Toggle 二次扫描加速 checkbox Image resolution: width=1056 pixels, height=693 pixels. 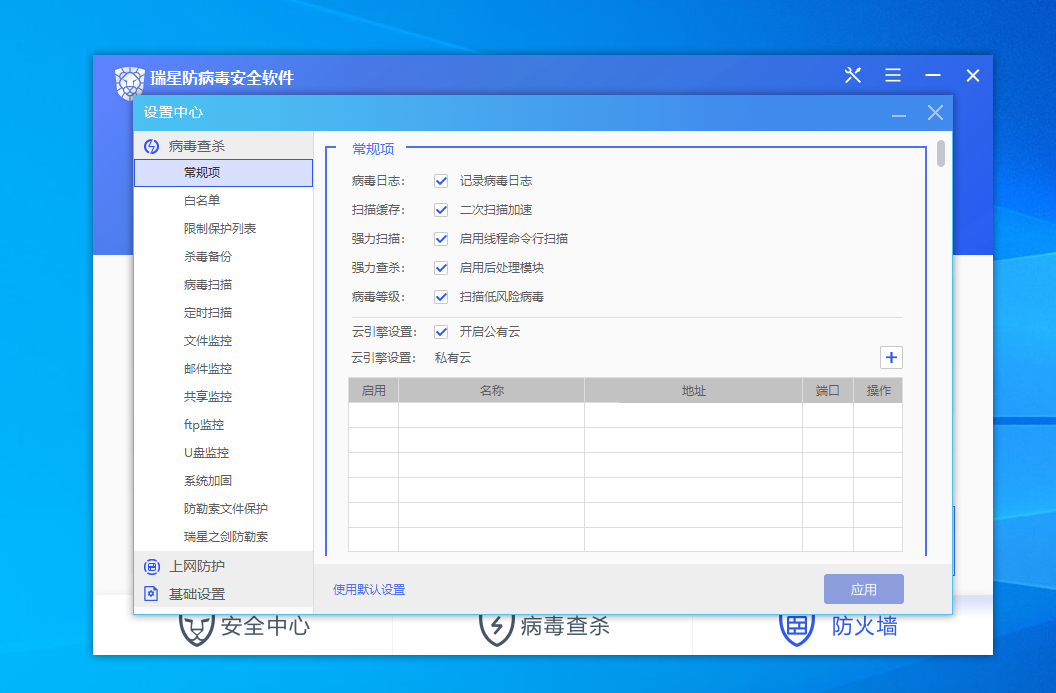tap(441, 210)
